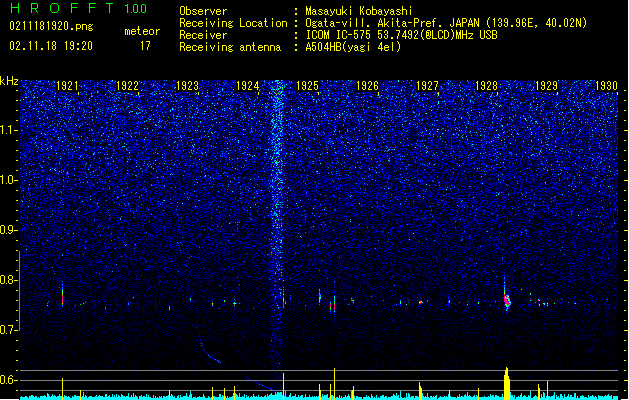Image resolution: width=629 pixels, height=400 pixels.
Task: Click the meteor count value 17
Action: click(145, 46)
